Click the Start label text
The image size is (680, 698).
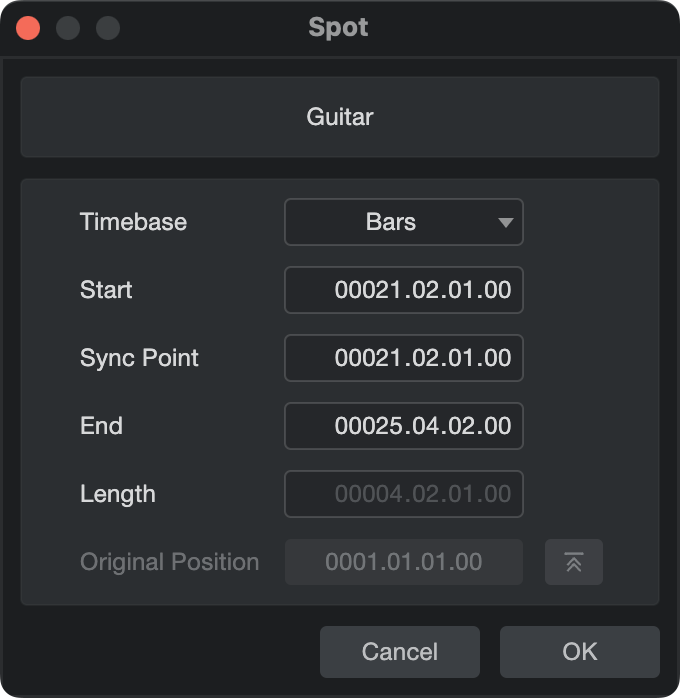coord(106,290)
